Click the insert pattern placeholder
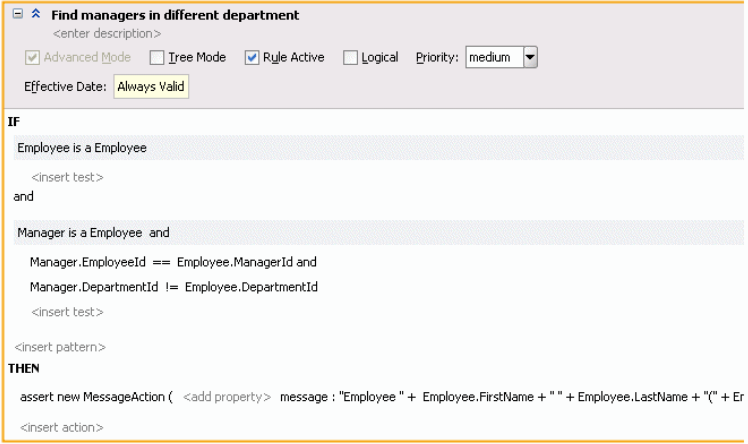This screenshot has width=748, height=444. (x=60, y=347)
